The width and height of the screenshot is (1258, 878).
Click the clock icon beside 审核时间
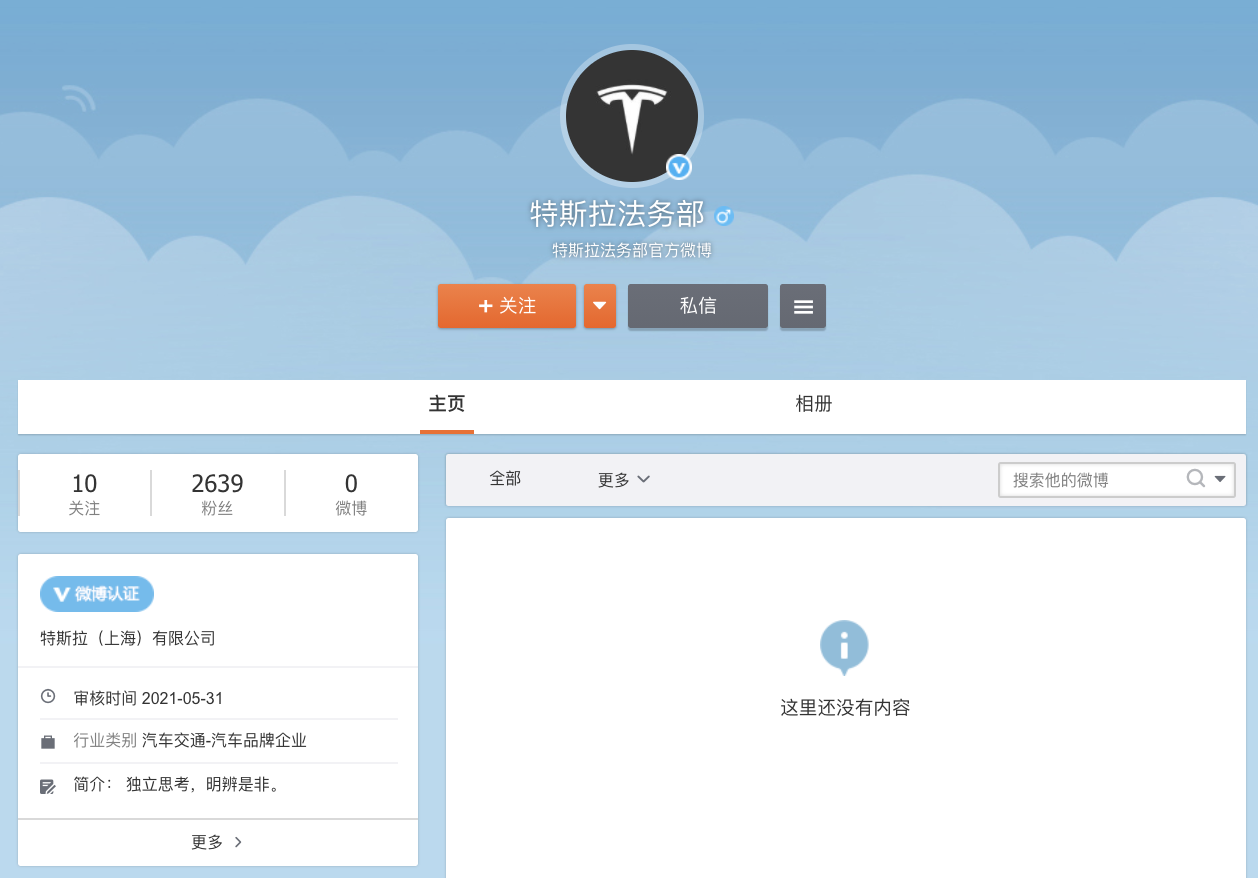pyautogui.click(x=48, y=697)
